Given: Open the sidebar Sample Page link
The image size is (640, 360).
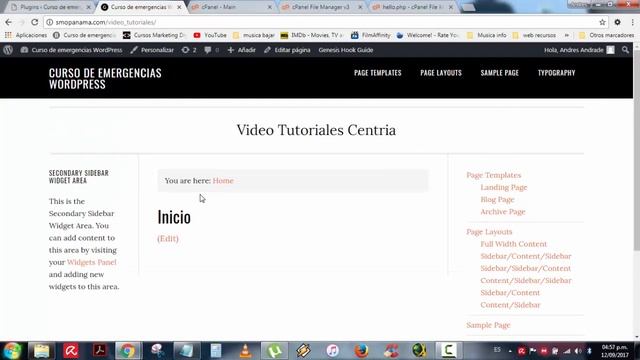Looking at the screenshot, I should tap(488, 325).
